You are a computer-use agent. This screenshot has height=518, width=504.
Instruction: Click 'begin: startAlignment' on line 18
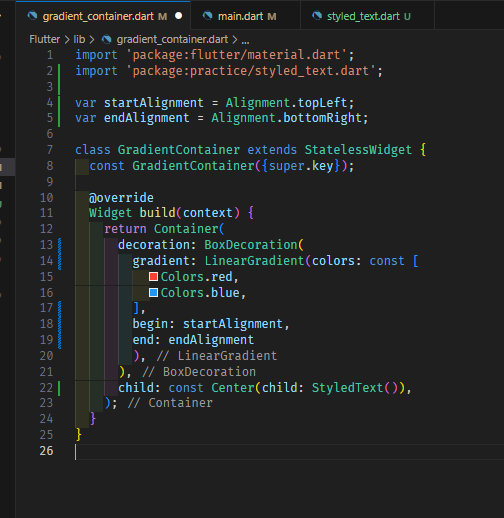207,324
